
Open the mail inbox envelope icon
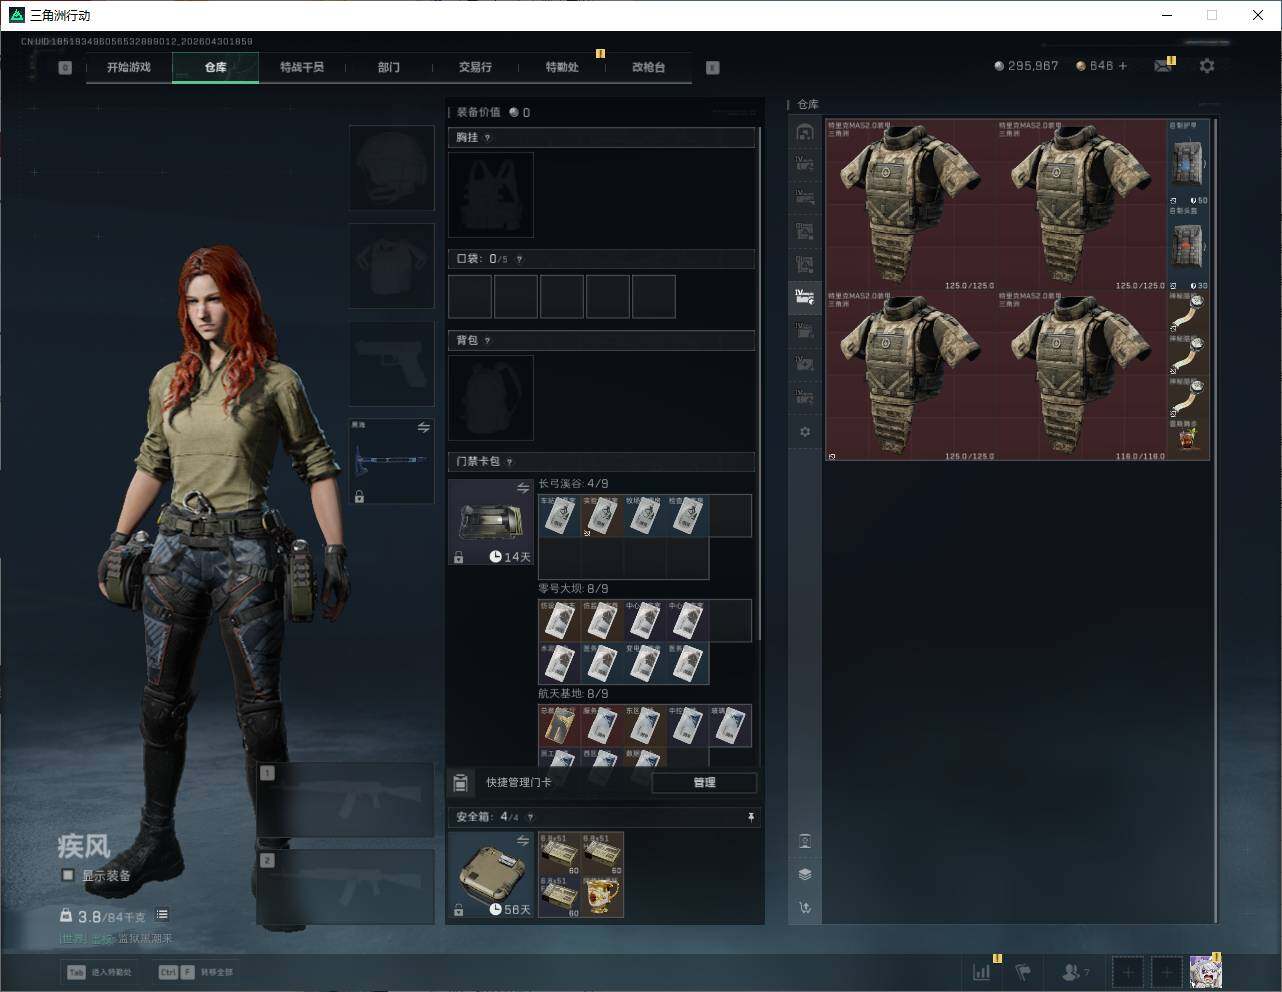tap(1162, 66)
